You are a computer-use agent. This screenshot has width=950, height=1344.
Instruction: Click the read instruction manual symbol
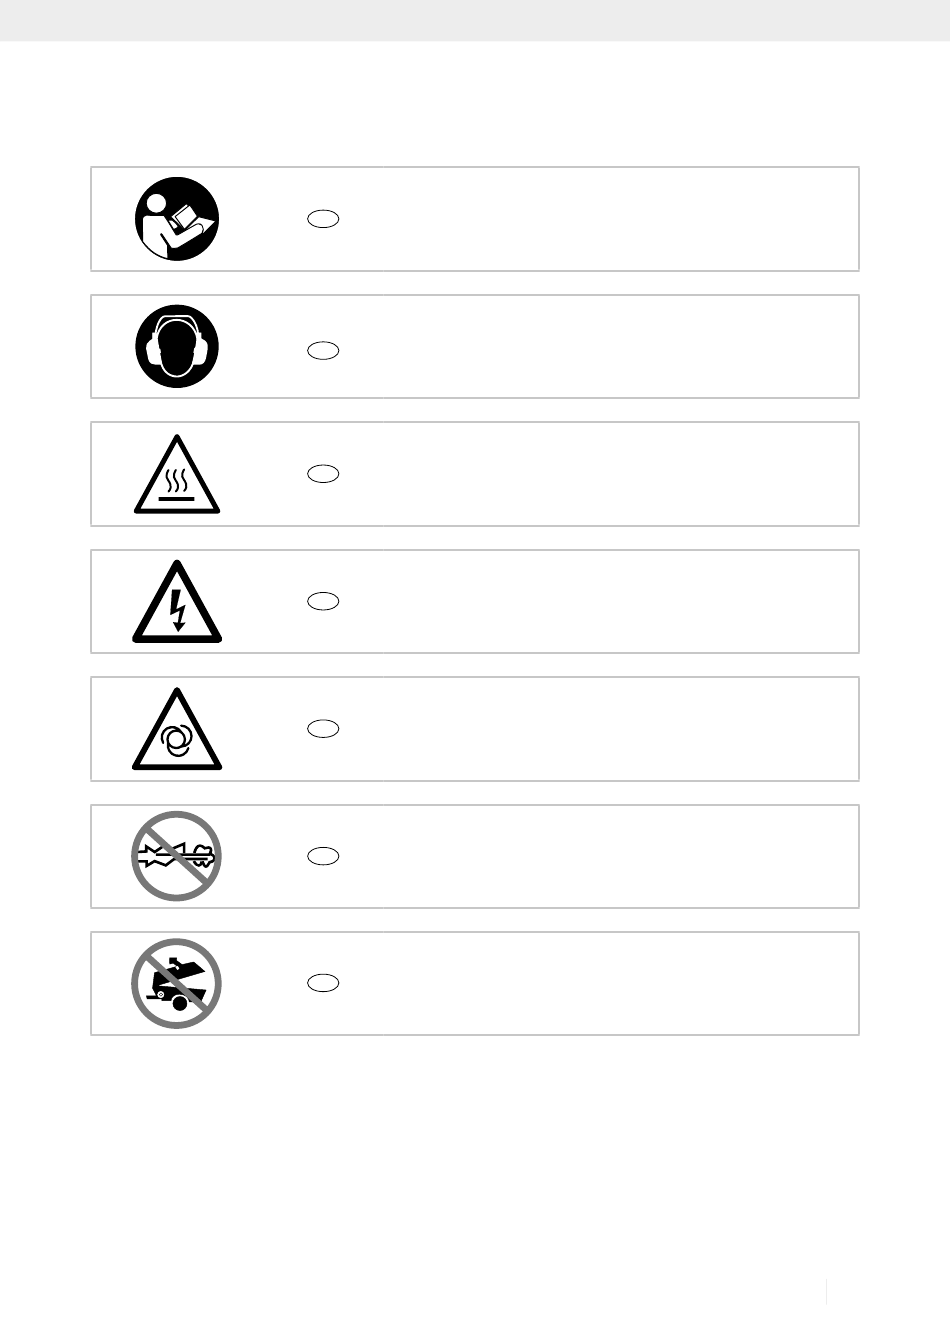click(177, 219)
